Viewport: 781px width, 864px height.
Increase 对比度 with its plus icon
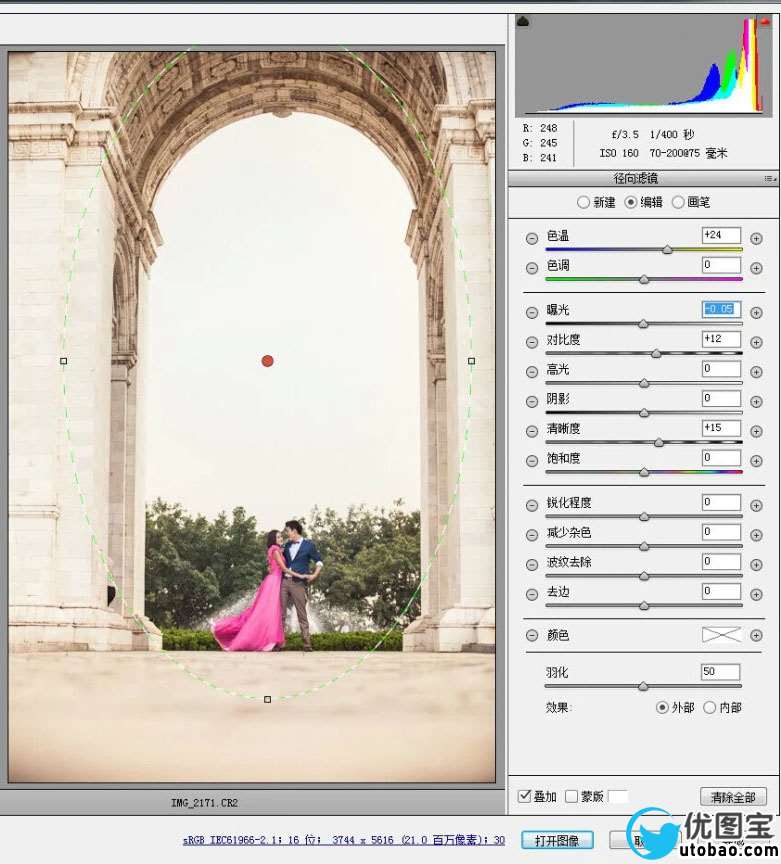(756, 342)
